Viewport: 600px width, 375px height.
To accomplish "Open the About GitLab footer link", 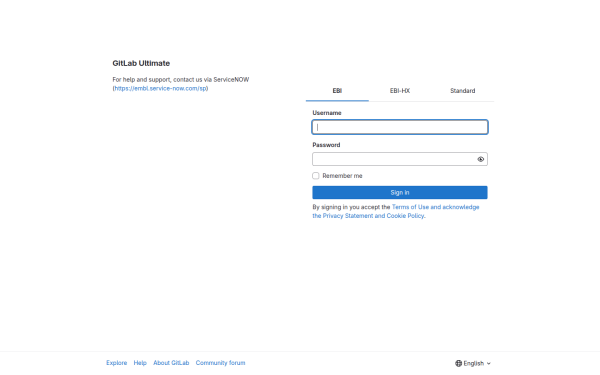I will 171,363.
